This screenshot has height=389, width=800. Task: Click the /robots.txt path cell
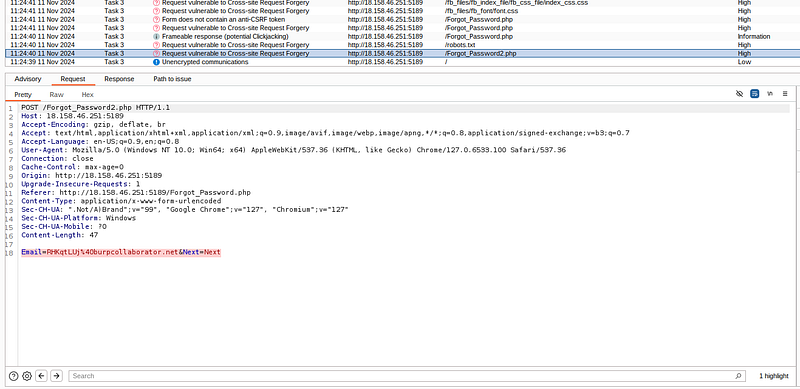[460, 45]
